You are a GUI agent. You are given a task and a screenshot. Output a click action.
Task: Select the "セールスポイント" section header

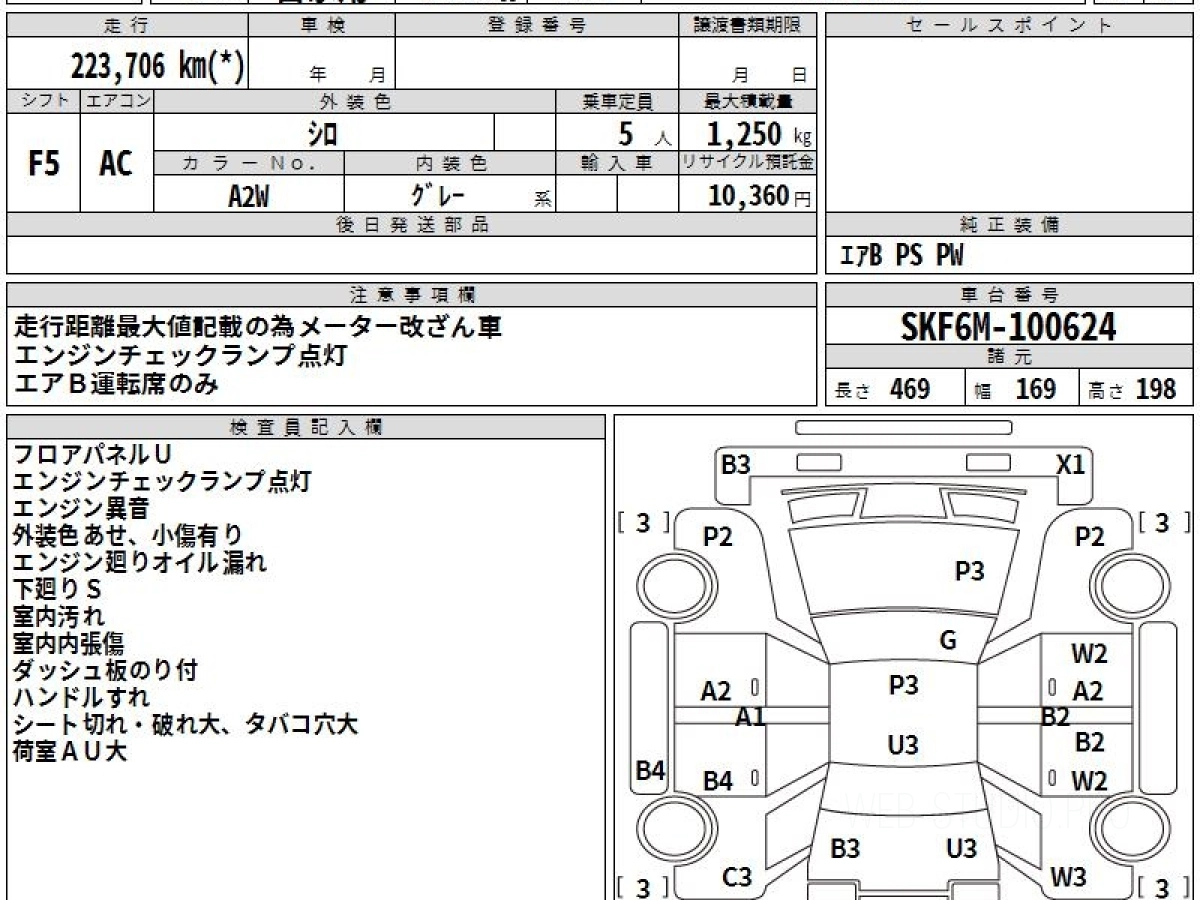coord(1009,26)
